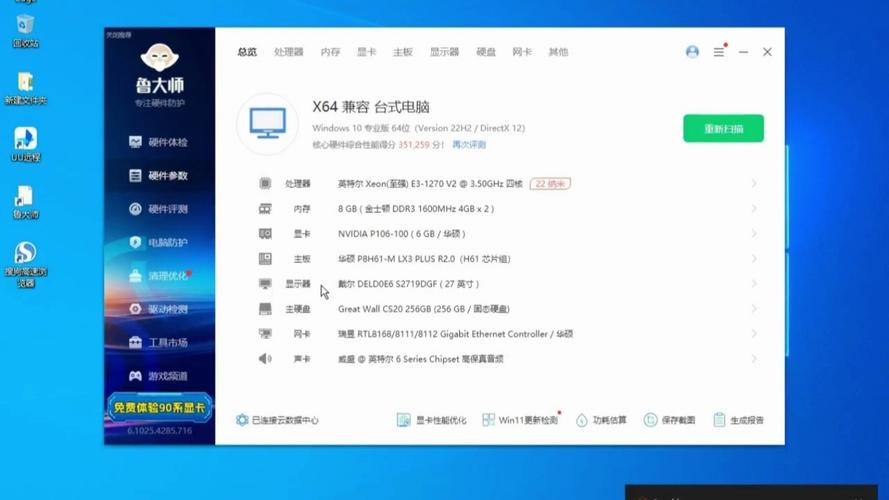
Task: Expand the 主硬盘 Great Wall CS20 row arrow
Action: click(754, 309)
